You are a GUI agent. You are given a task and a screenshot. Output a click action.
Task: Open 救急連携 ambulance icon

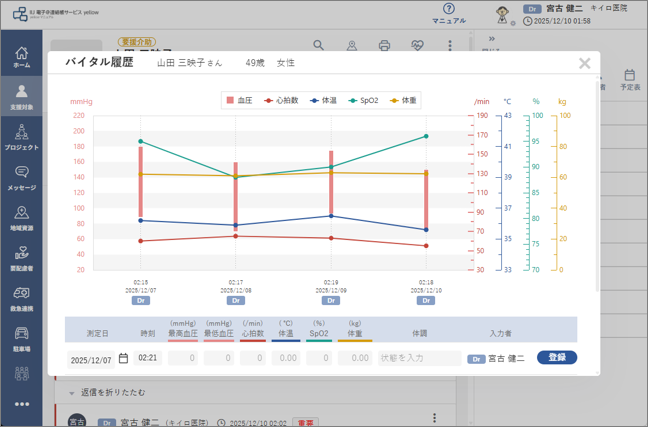click(x=21, y=298)
